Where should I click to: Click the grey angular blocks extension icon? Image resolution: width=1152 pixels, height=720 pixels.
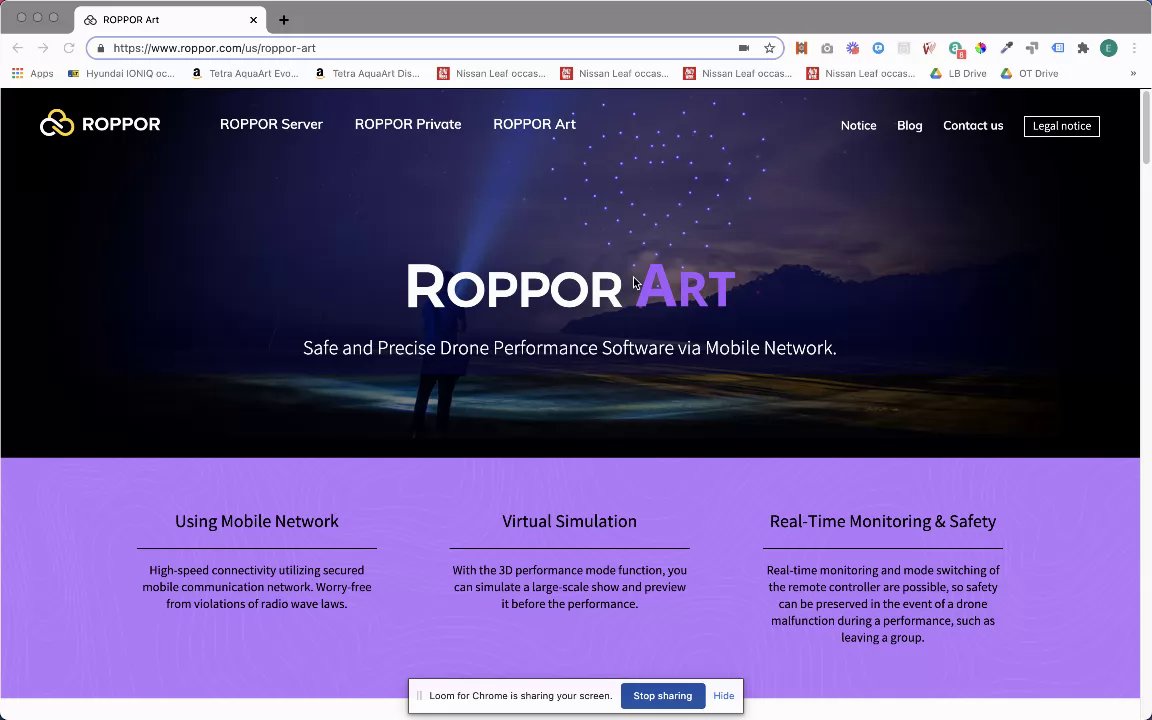click(x=1032, y=48)
